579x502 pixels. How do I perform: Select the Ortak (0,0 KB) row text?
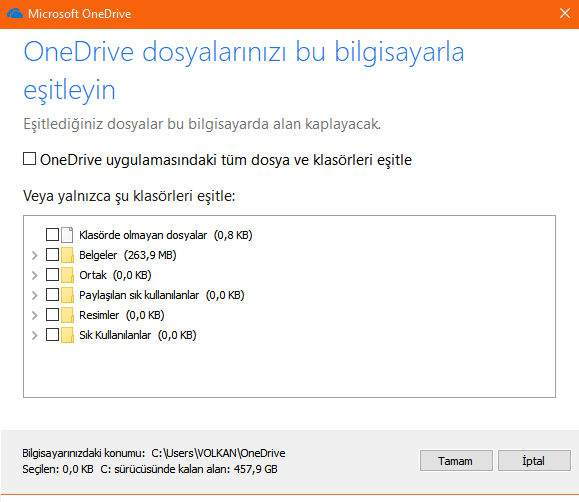(x=115, y=275)
